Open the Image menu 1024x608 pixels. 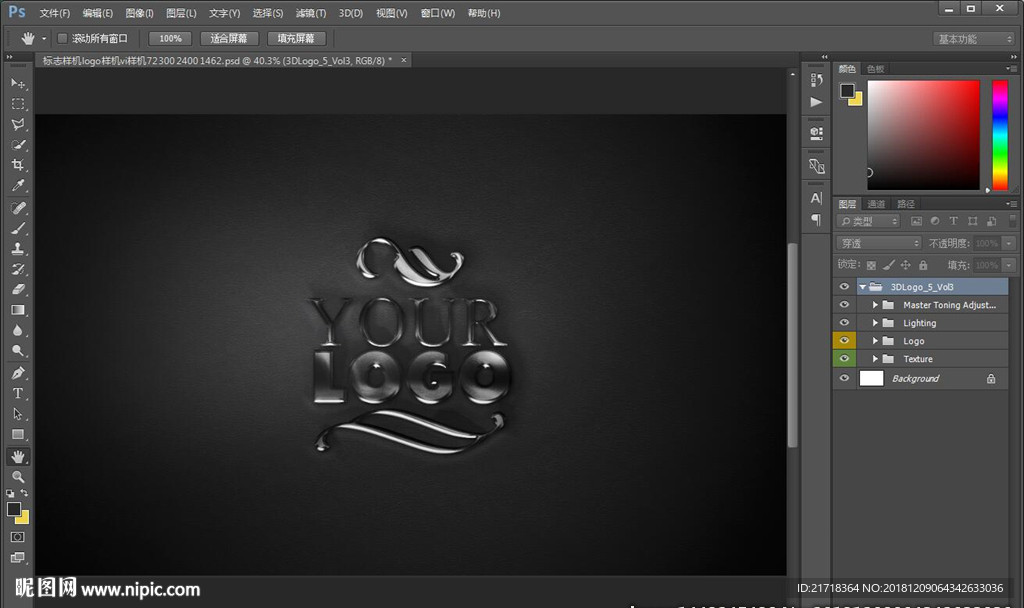139,13
